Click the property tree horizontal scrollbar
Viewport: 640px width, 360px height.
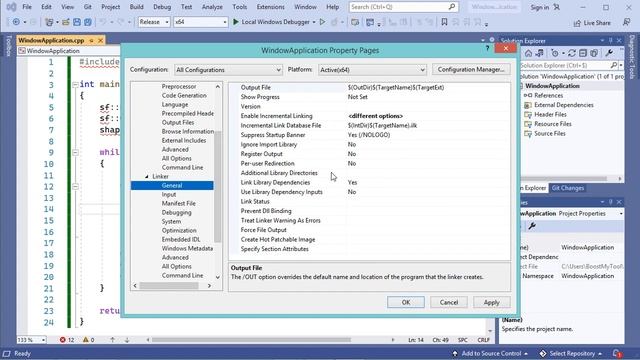tap(169, 286)
